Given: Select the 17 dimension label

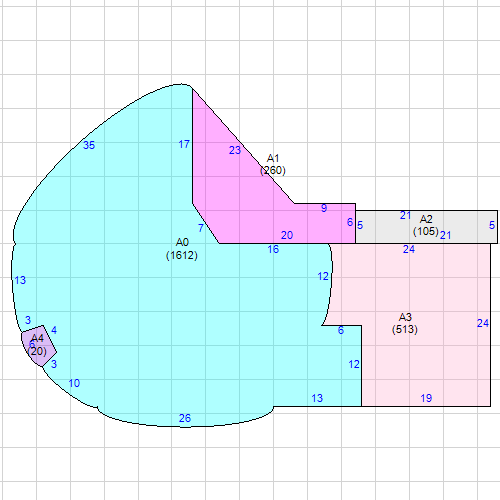Looking at the screenshot, I should (x=184, y=144).
